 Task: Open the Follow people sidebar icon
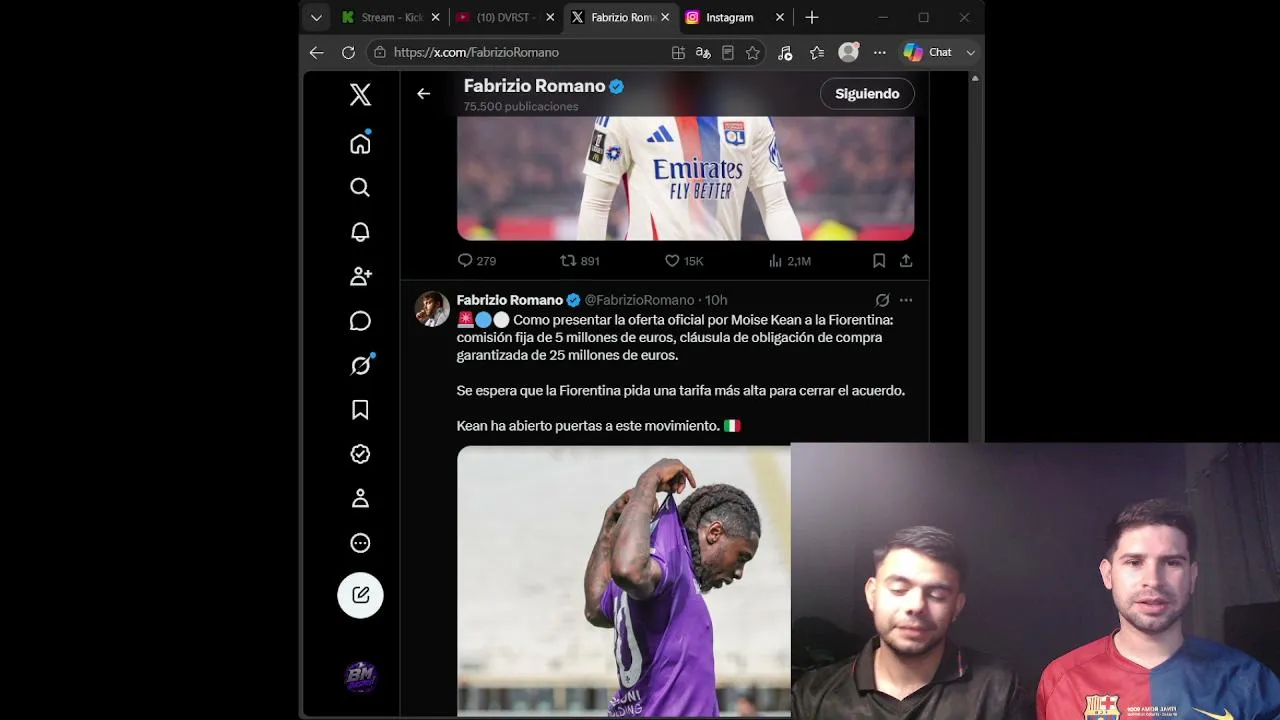[360, 276]
